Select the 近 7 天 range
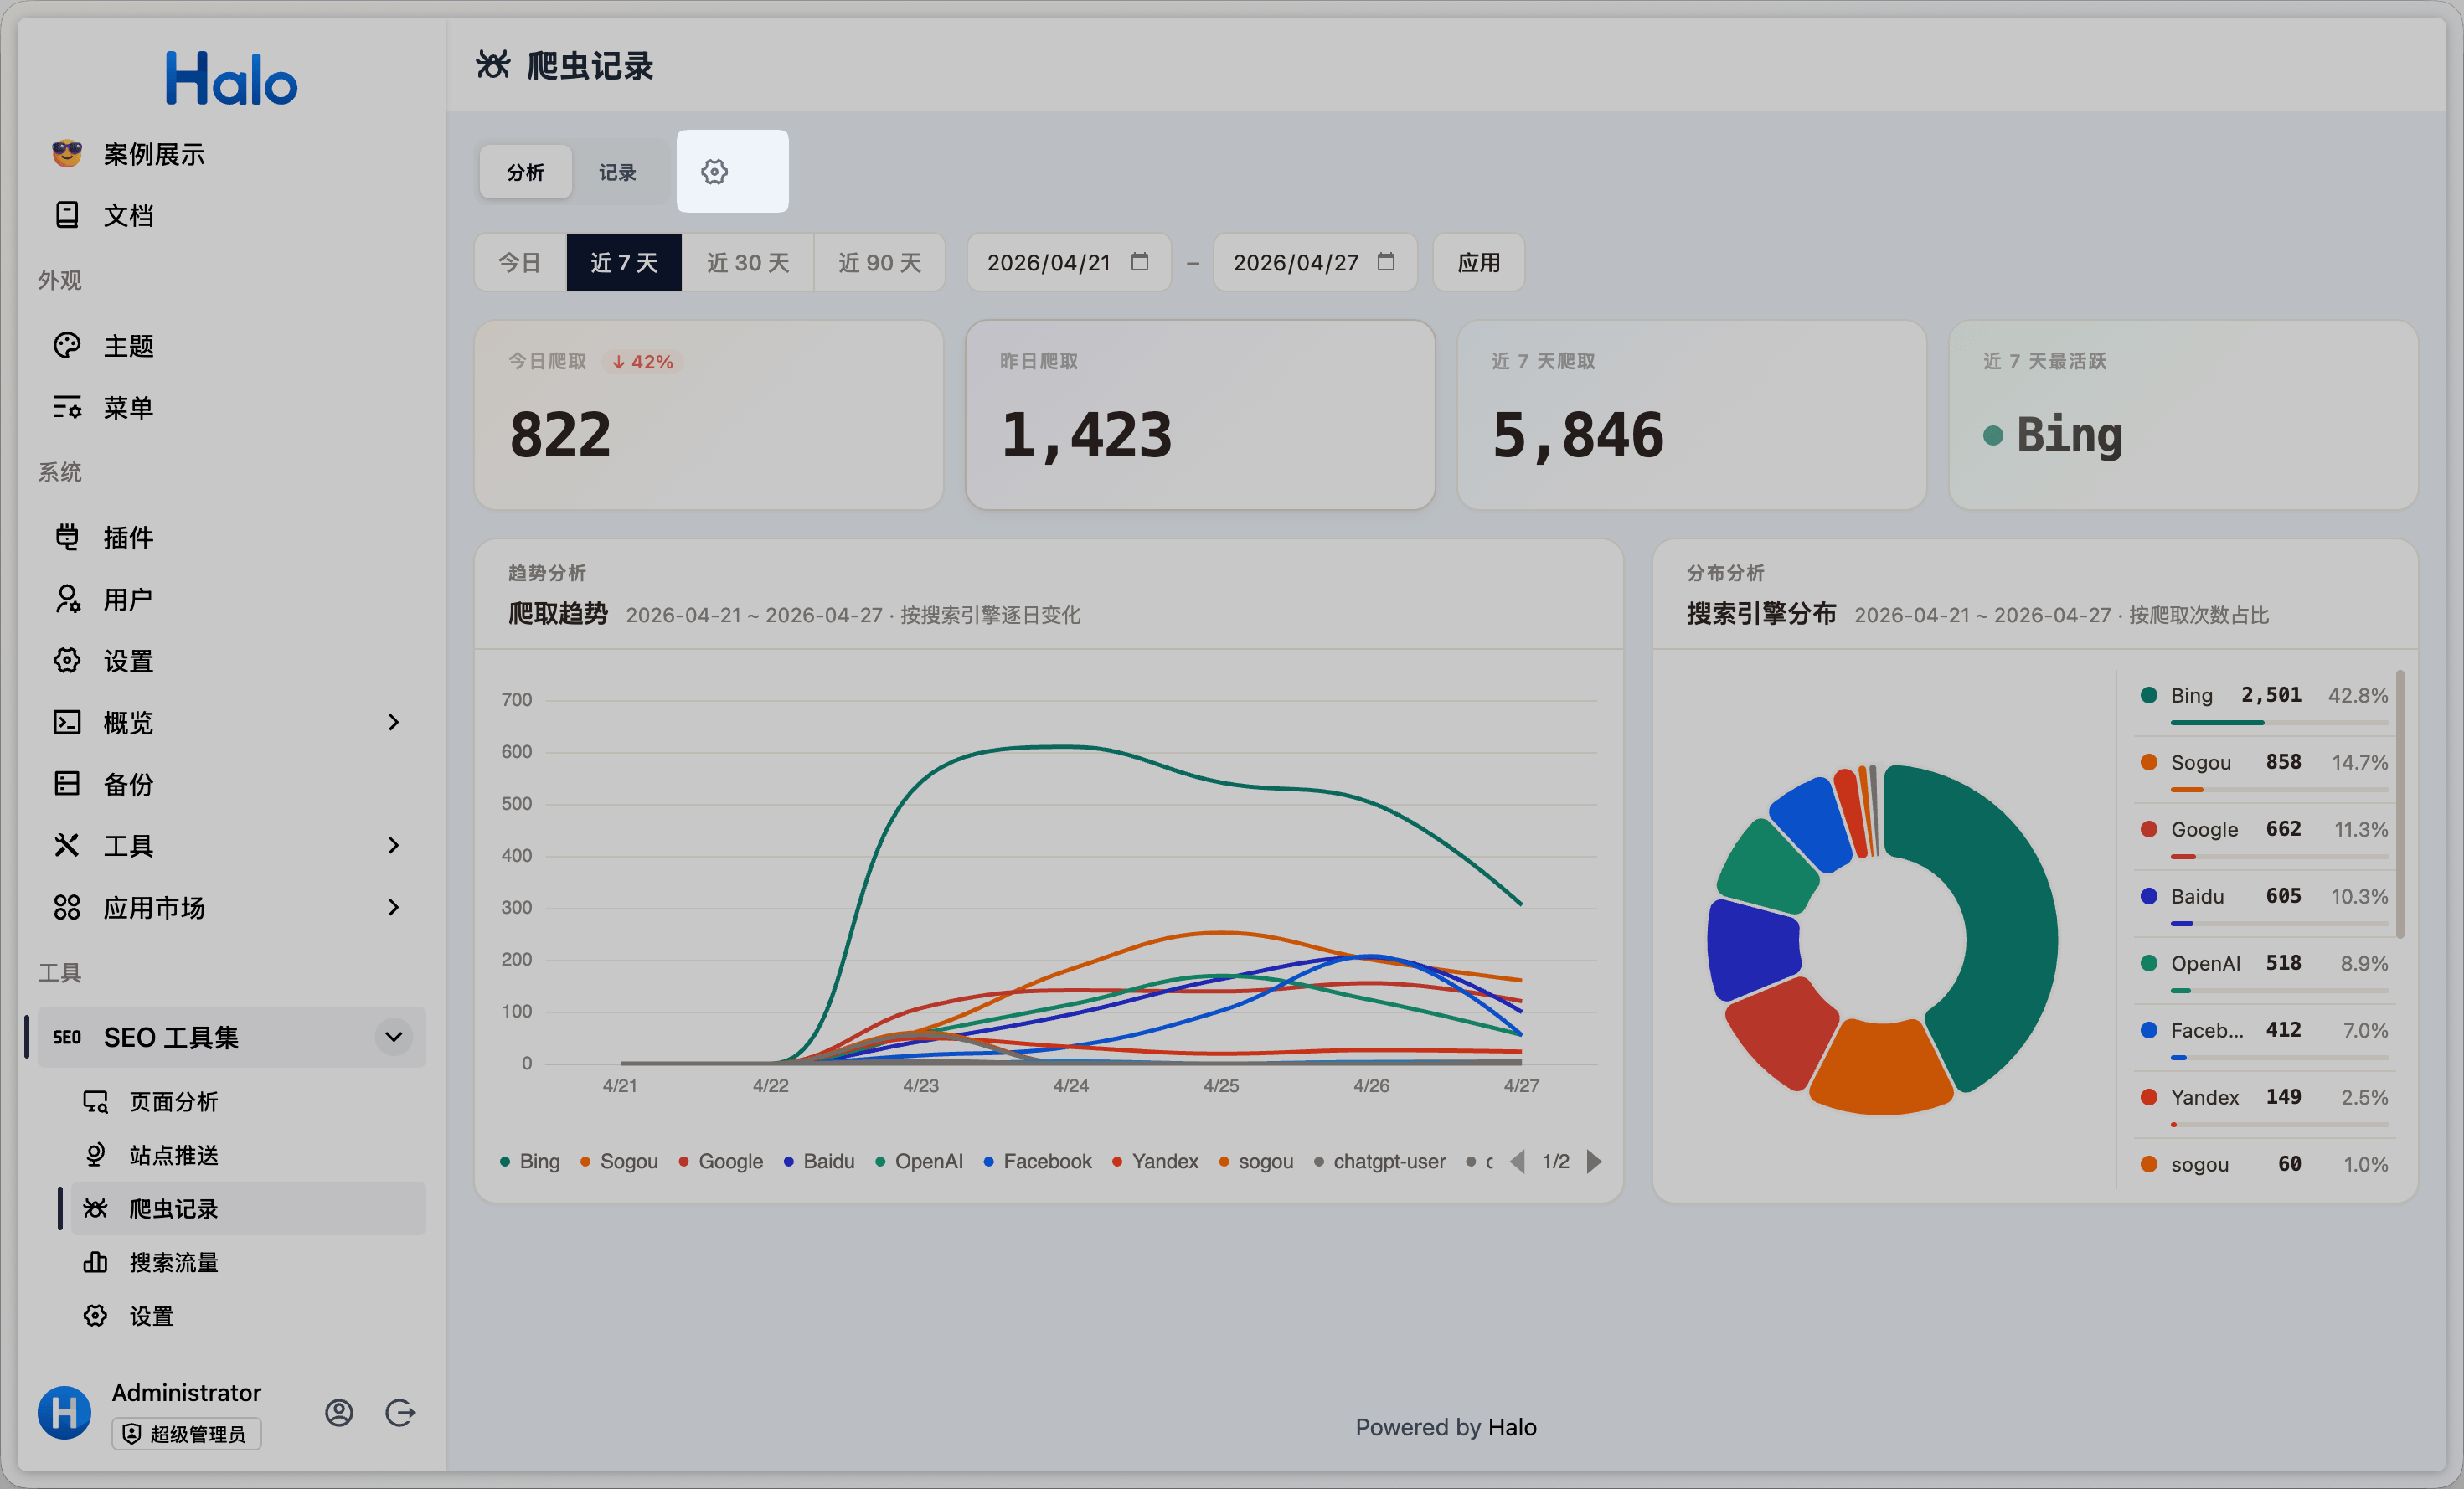 [624, 262]
